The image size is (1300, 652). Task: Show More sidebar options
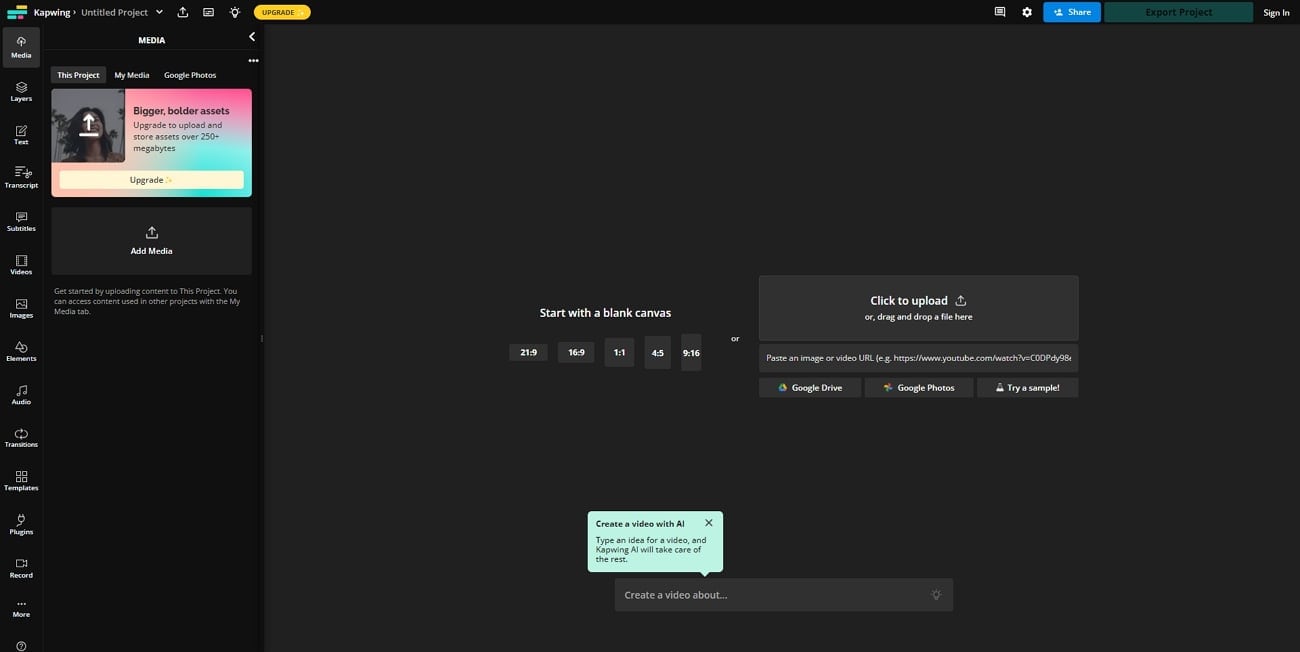tap(21, 608)
